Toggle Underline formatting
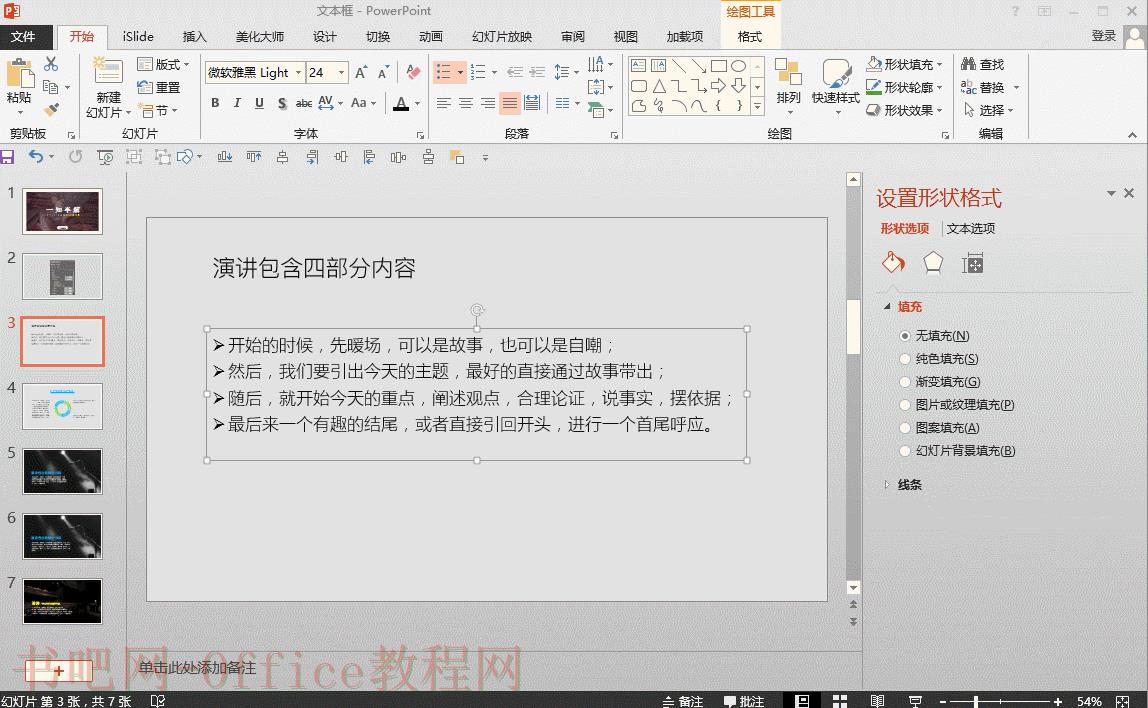Screen dimensions: 1148x708 (x=259, y=103)
